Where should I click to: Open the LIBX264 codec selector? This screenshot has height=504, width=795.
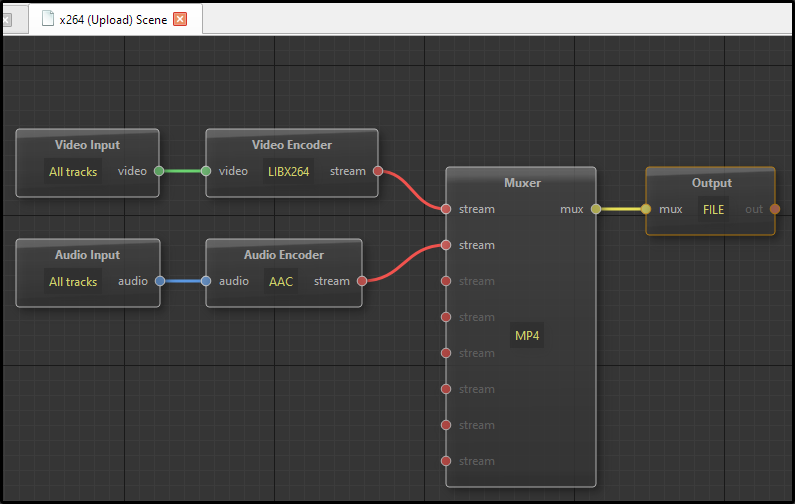click(x=288, y=171)
